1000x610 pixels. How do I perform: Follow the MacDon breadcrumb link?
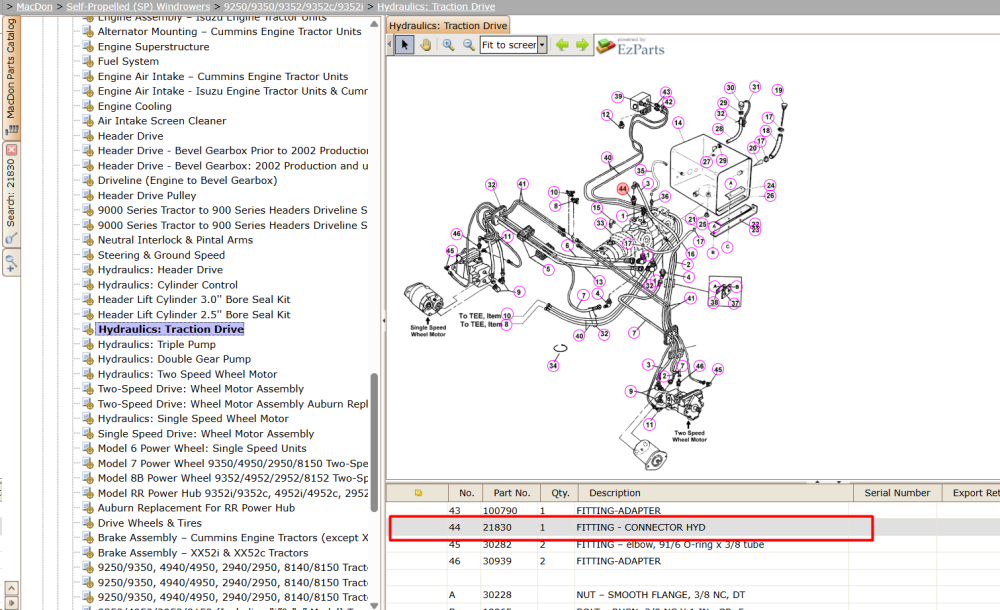click(x=34, y=6)
